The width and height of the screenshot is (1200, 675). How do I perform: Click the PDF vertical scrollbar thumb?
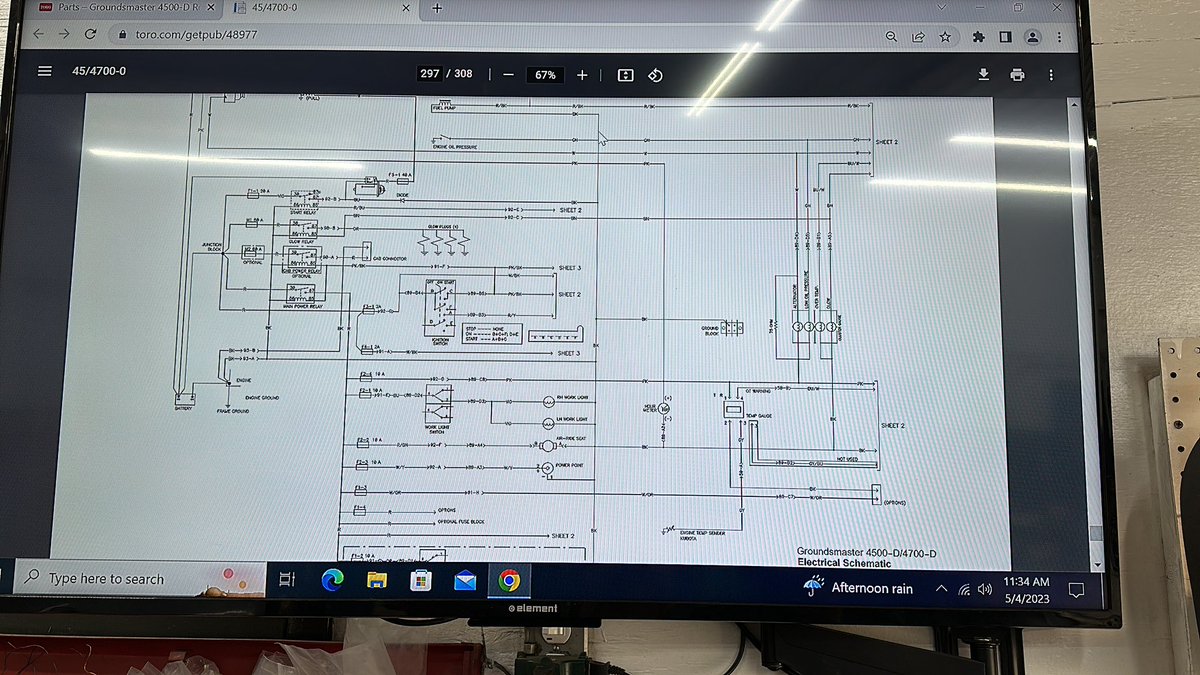1095,534
